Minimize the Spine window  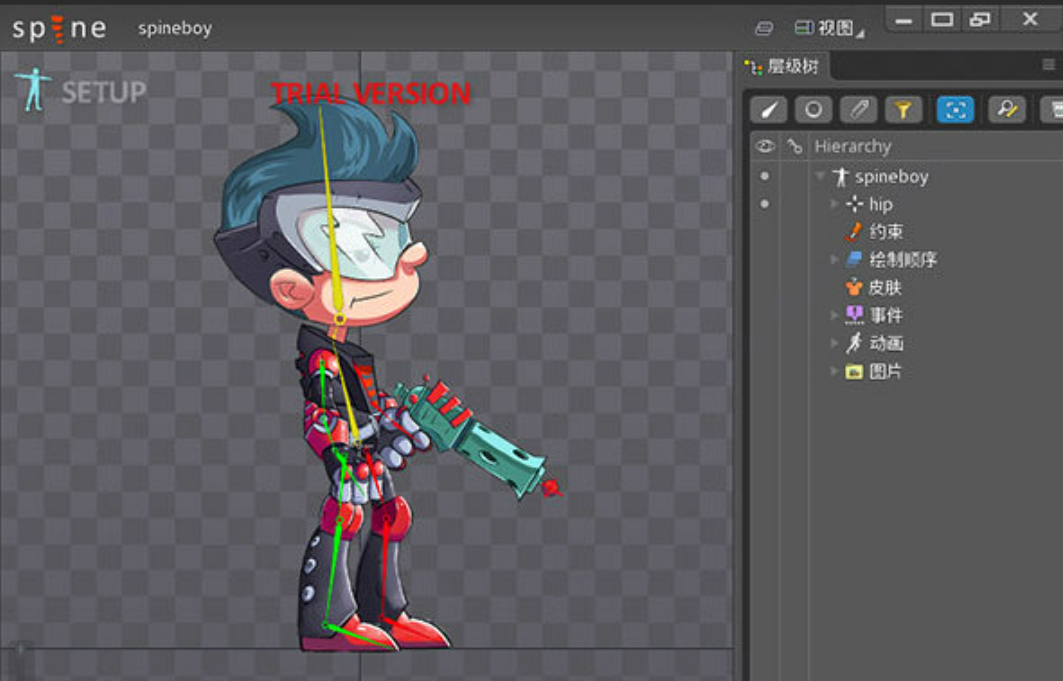(x=904, y=20)
